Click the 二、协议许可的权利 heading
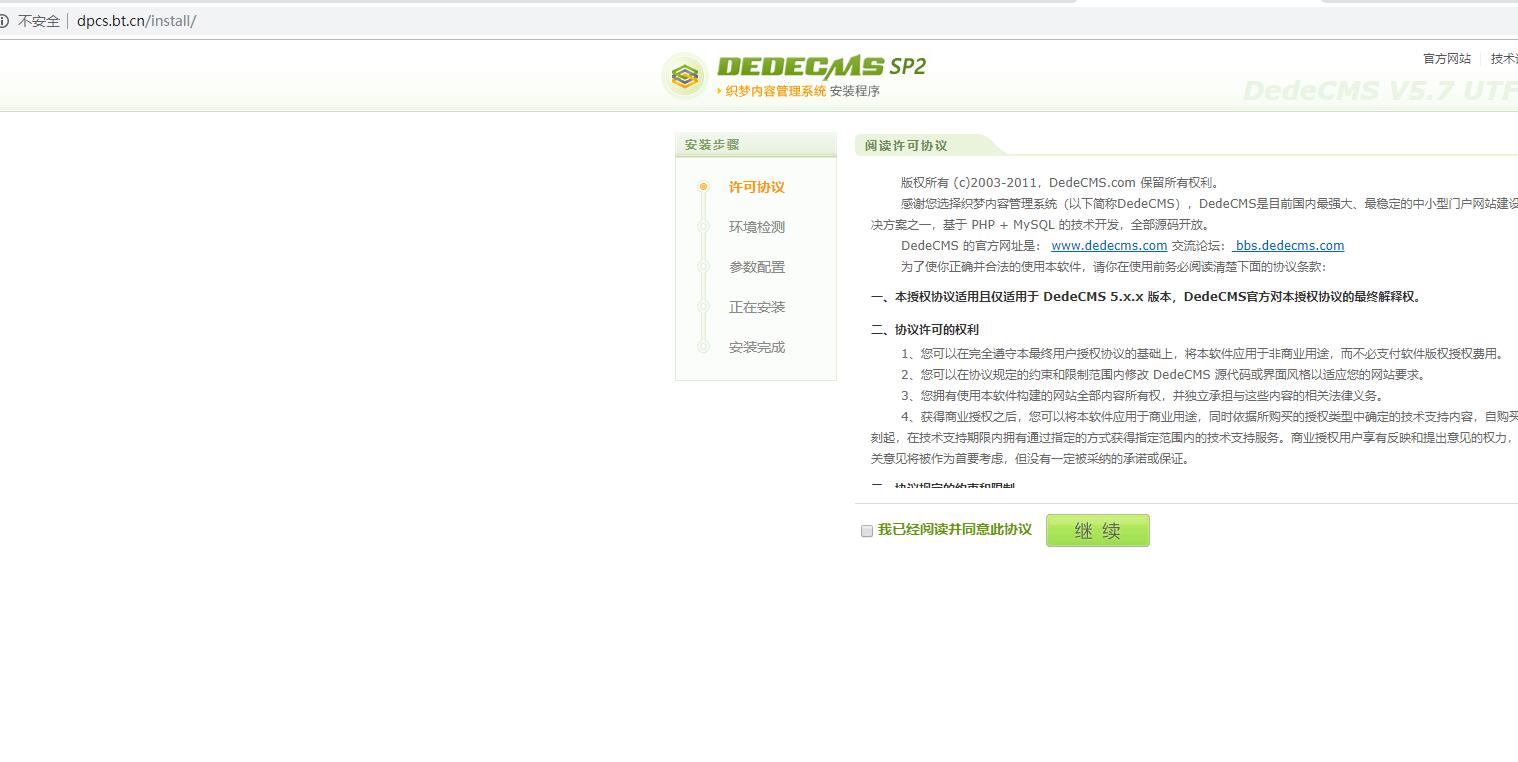Screen dimensions: 1518x762 925,330
